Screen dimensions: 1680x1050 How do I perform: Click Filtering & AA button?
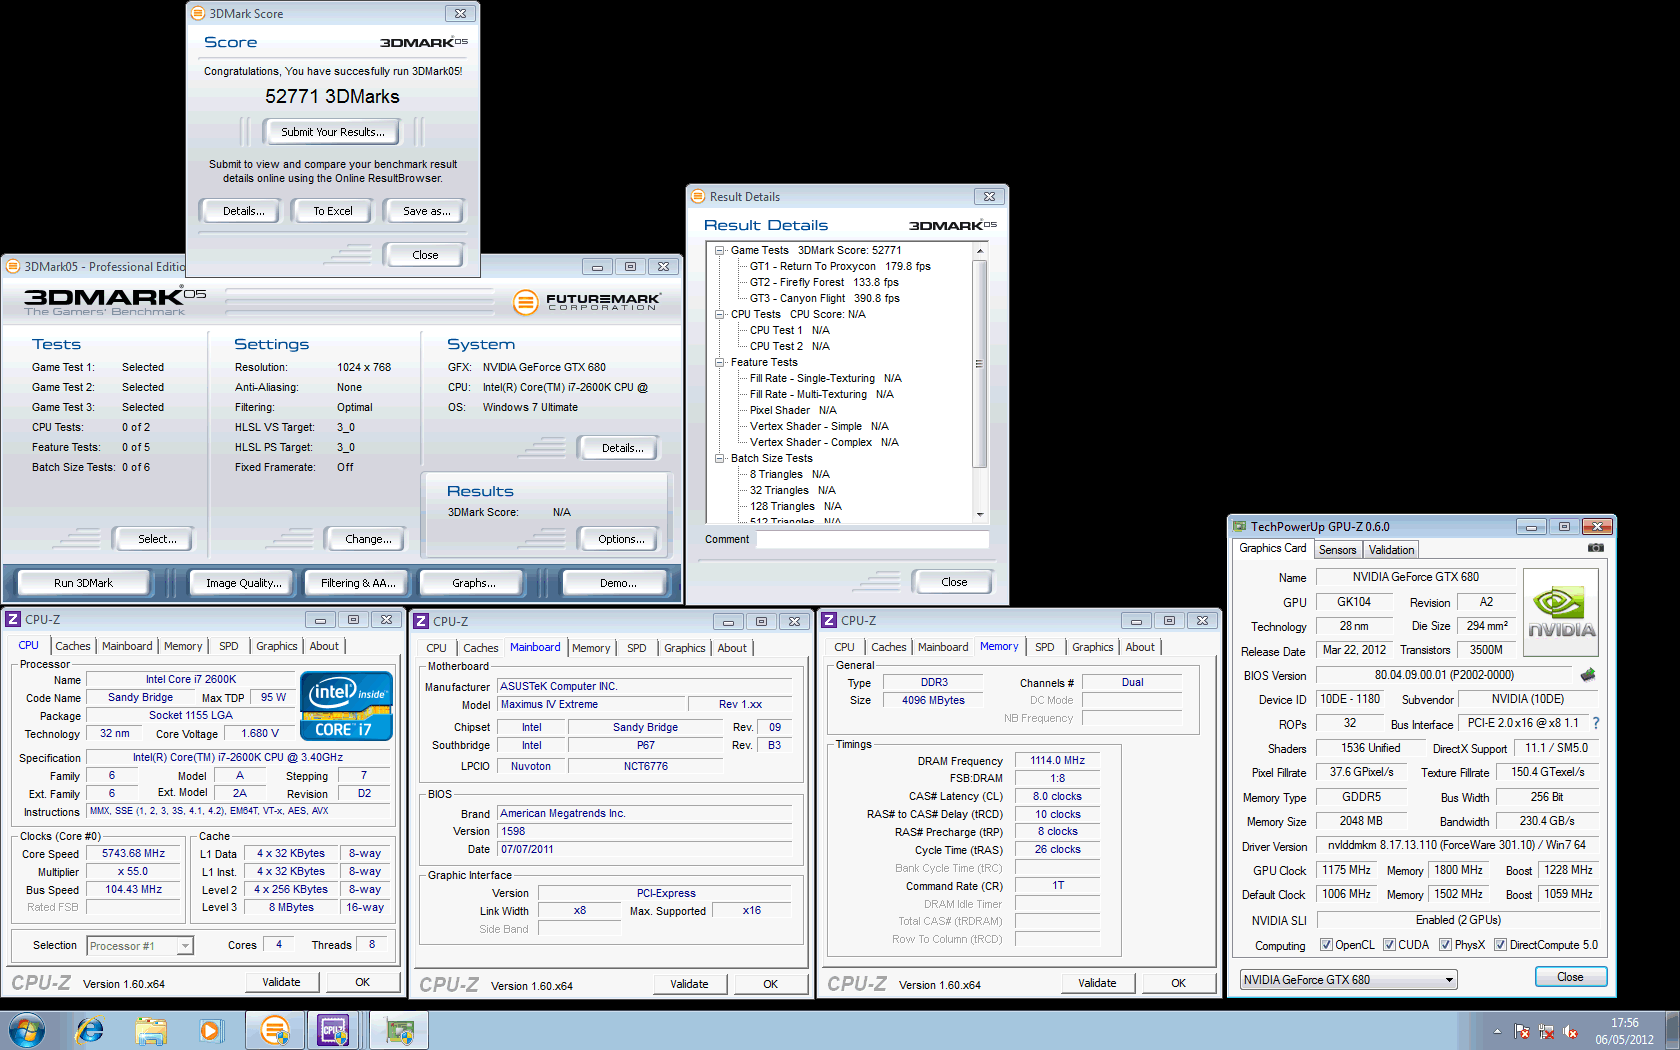(358, 583)
